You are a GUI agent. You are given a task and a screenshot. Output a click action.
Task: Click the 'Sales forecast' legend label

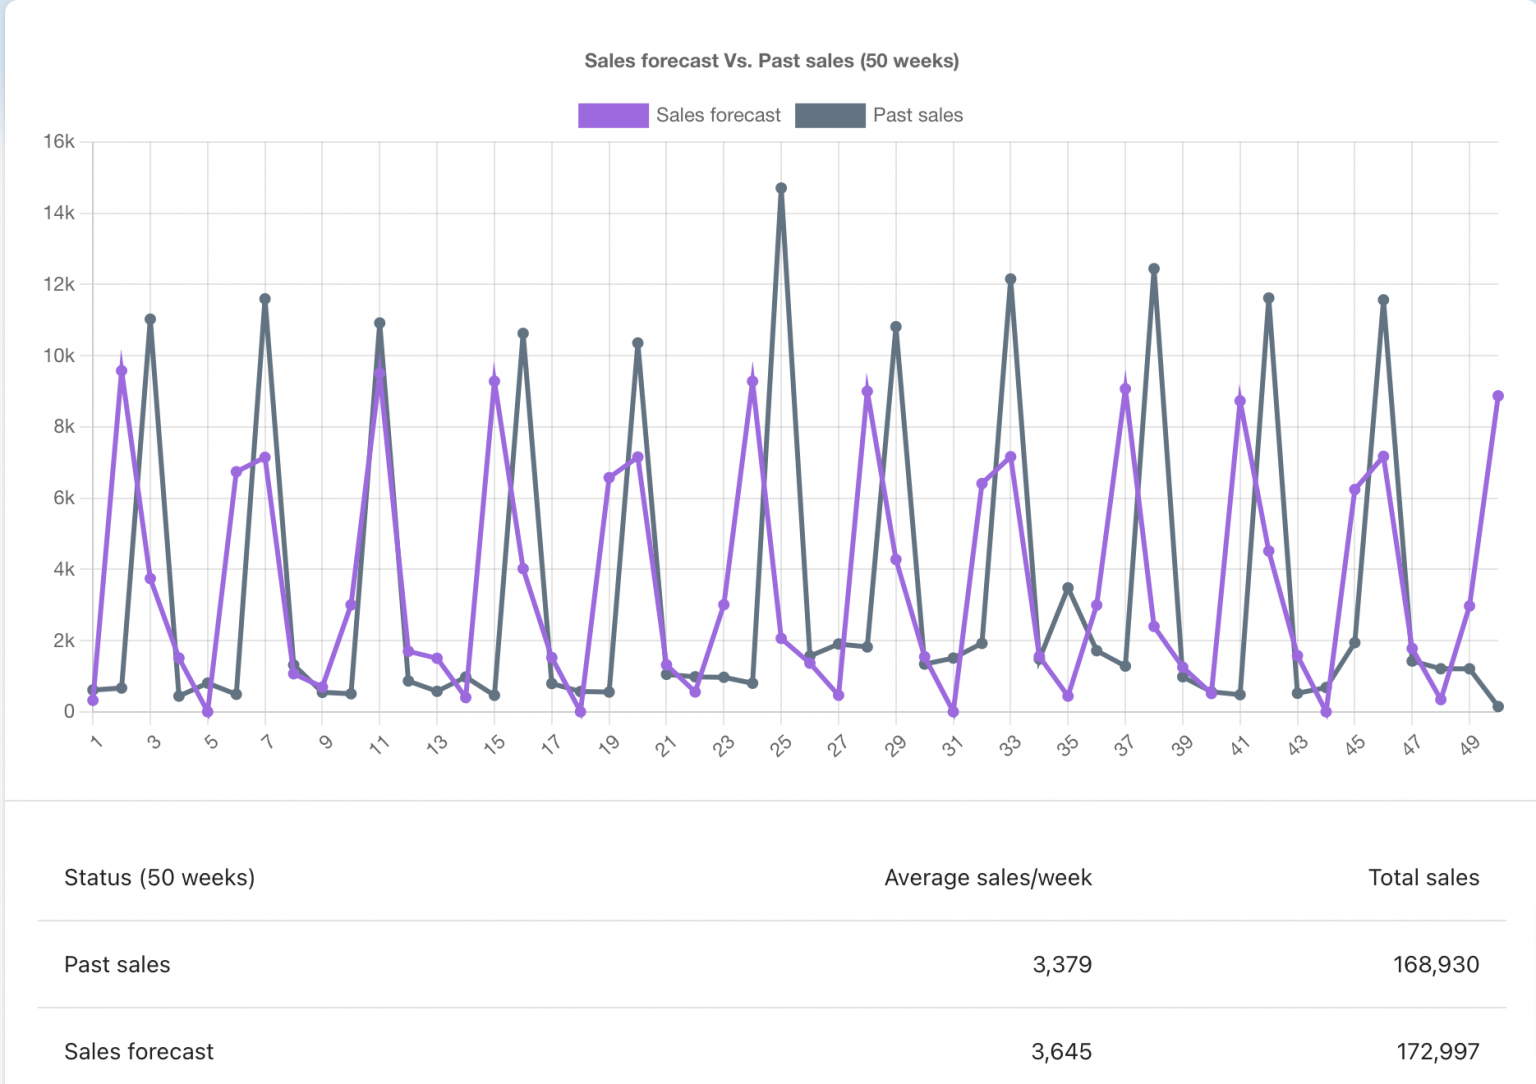coord(718,115)
